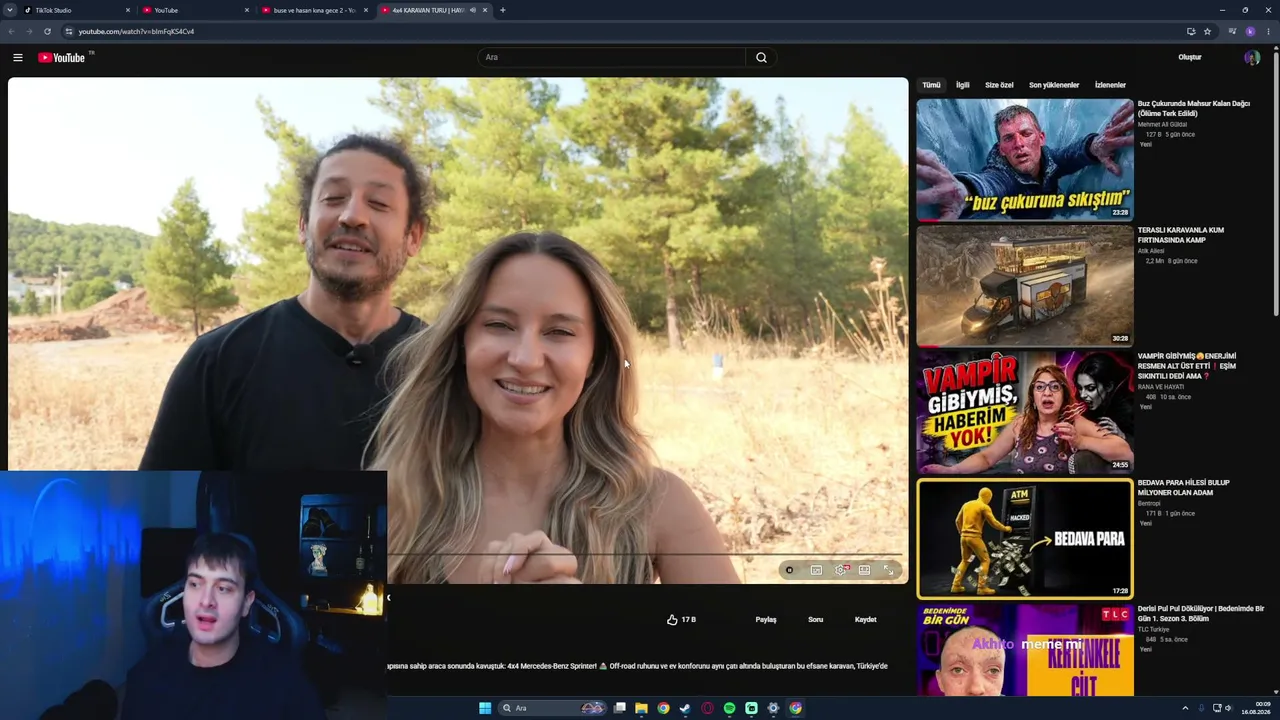Bookmark this page with the star icon
Image resolution: width=1280 pixels, height=720 pixels.
(x=1207, y=31)
